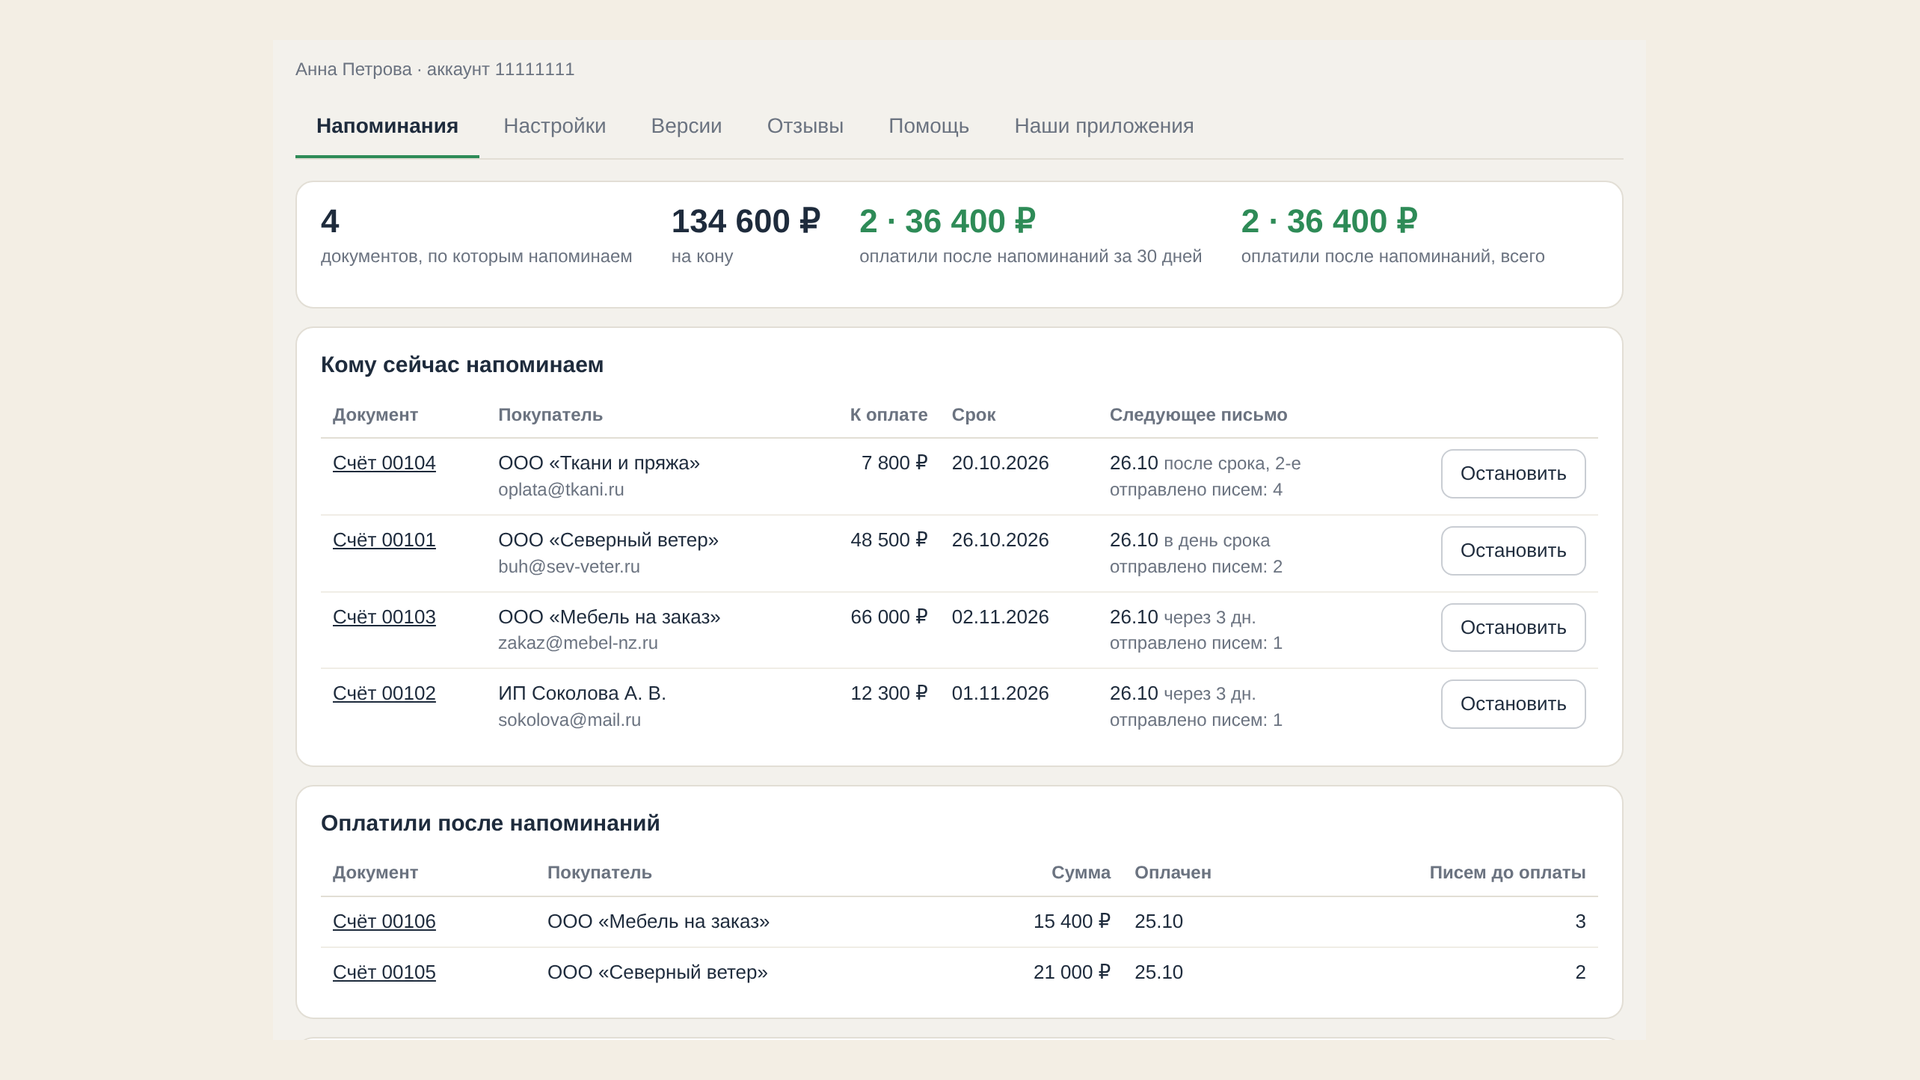The width and height of the screenshot is (1920, 1080).
Task: Click the oplata@tkani.ru email address
Action: 561,490
